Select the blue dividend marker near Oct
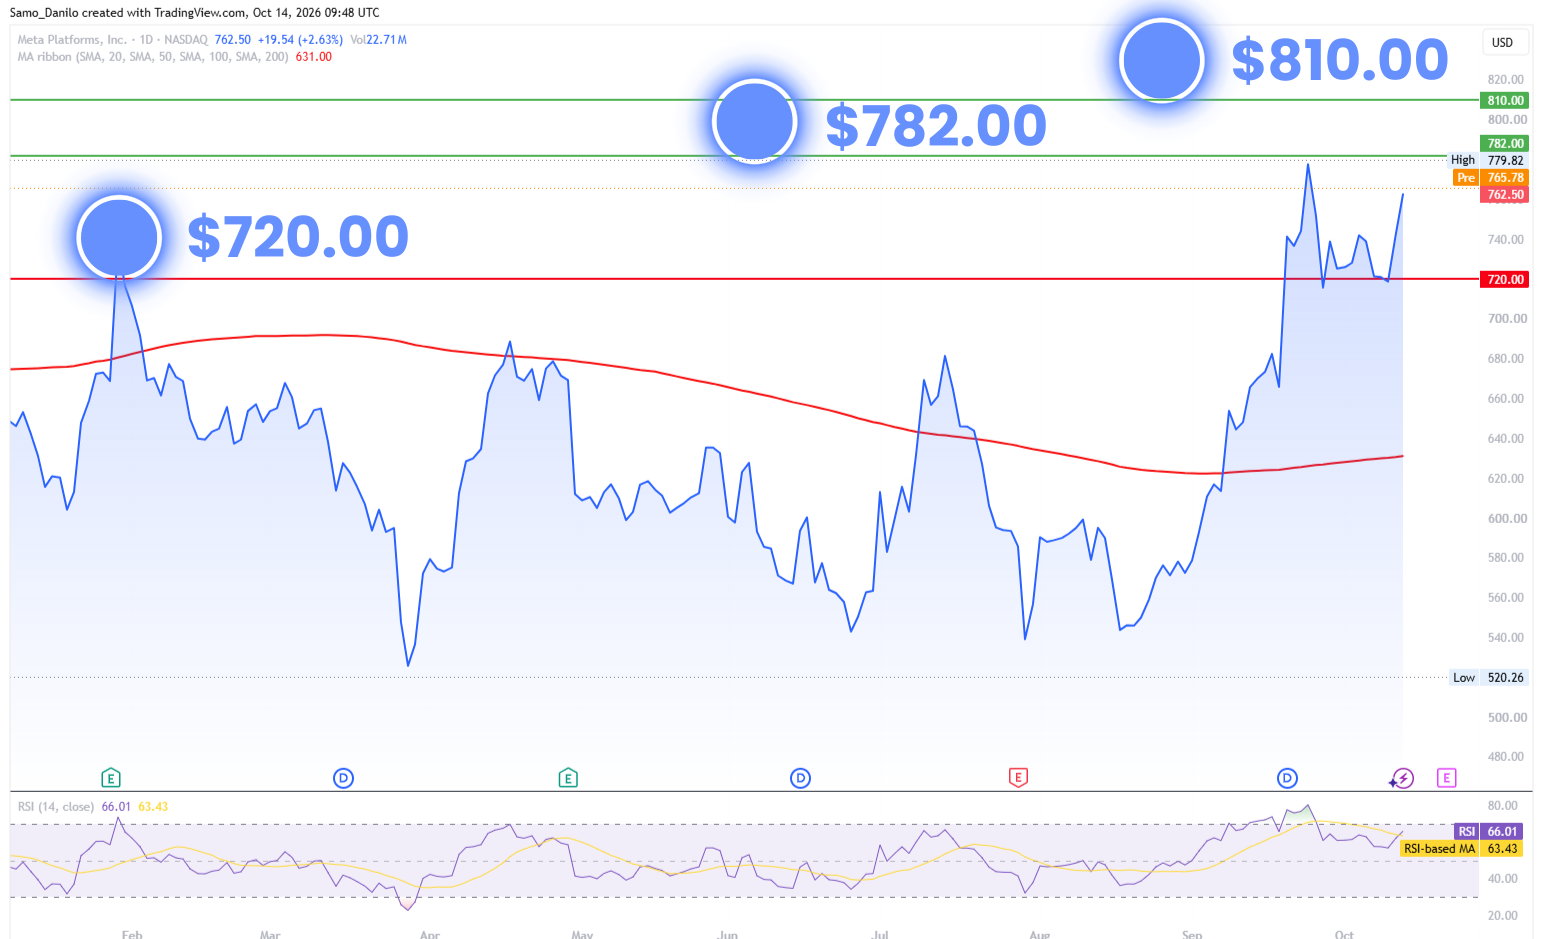 pos(1287,778)
